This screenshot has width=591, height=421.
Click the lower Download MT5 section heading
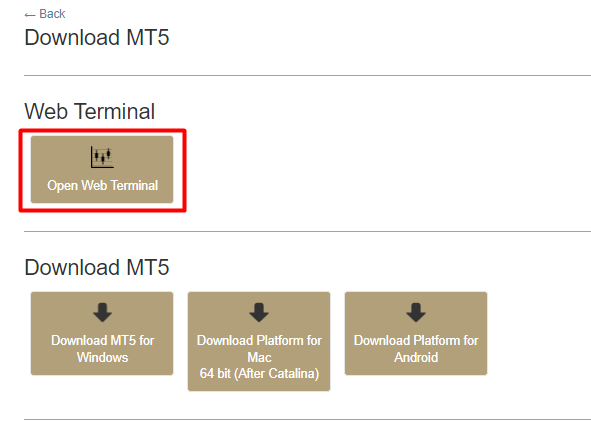[97, 267]
